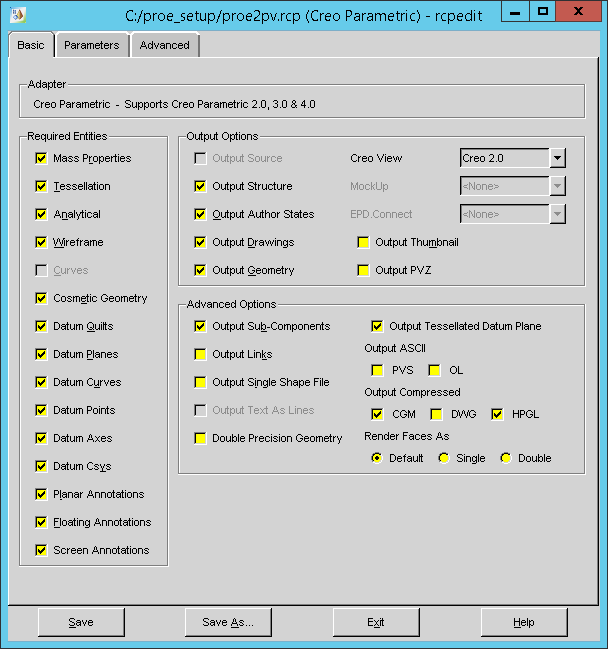Uncheck the Mass Properties checkbox

click(41, 158)
